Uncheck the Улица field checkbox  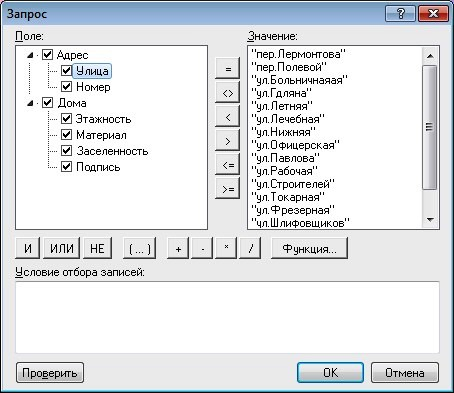point(66,71)
